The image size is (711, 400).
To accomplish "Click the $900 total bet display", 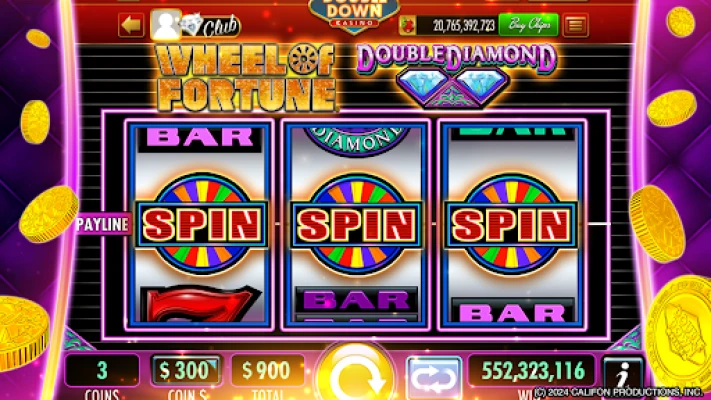I will (x=268, y=371).
